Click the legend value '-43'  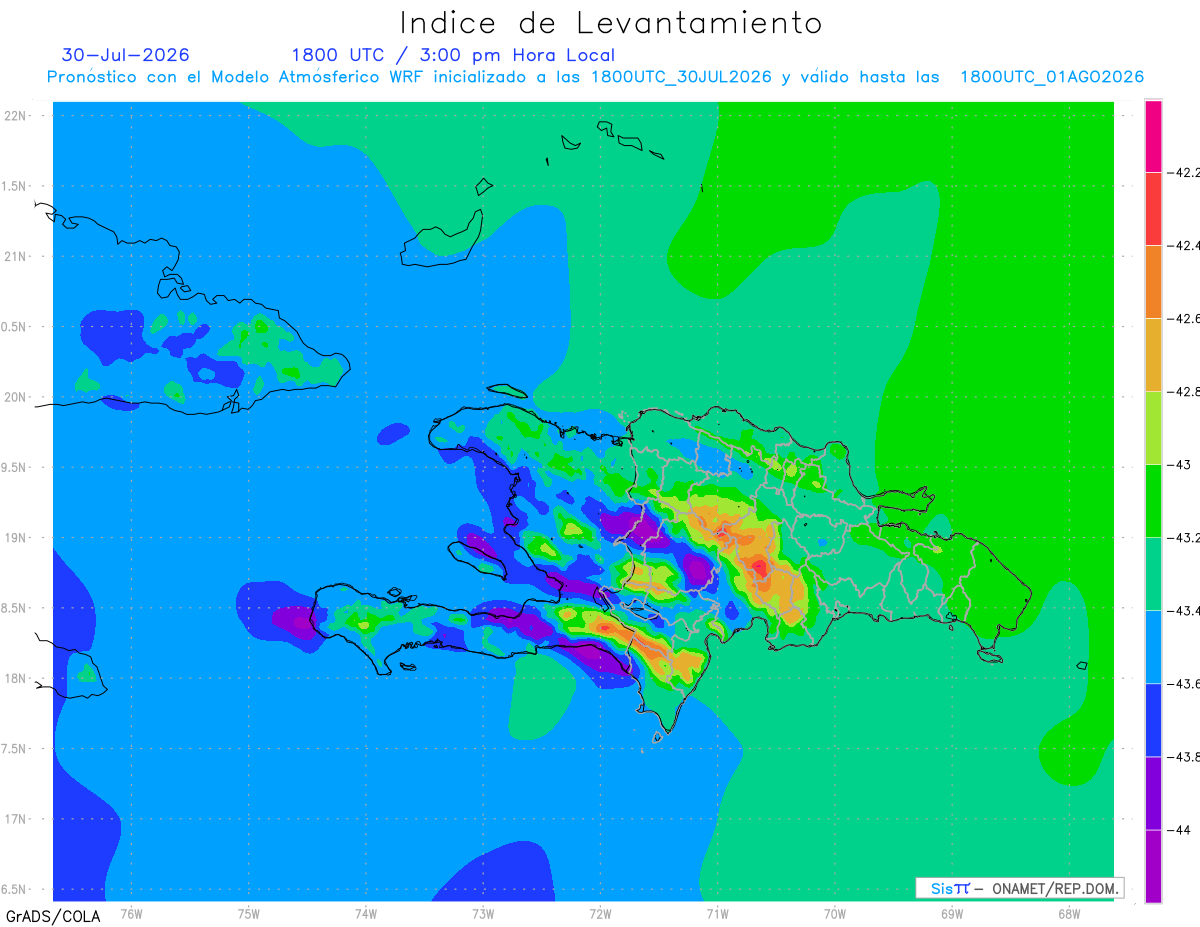click(x=1180, y=464)
